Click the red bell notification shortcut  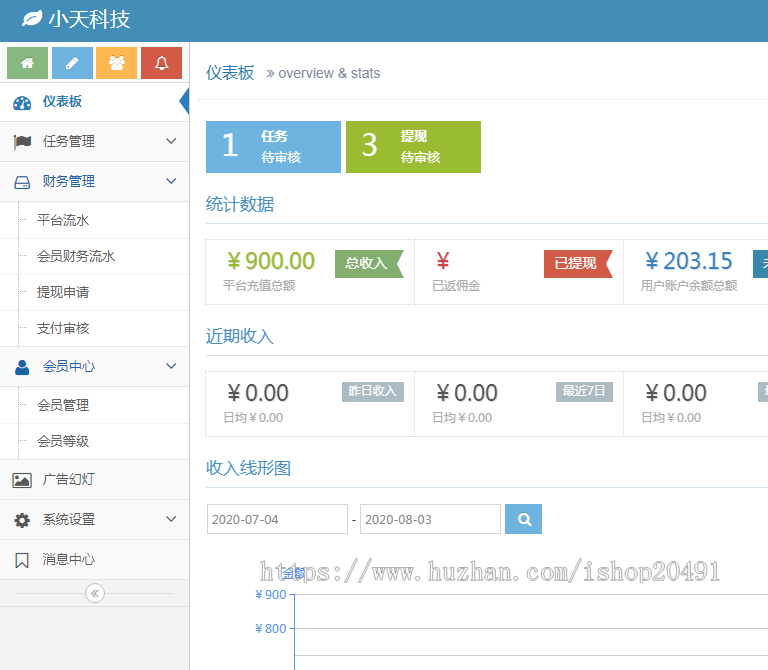[x=161, y=63]
